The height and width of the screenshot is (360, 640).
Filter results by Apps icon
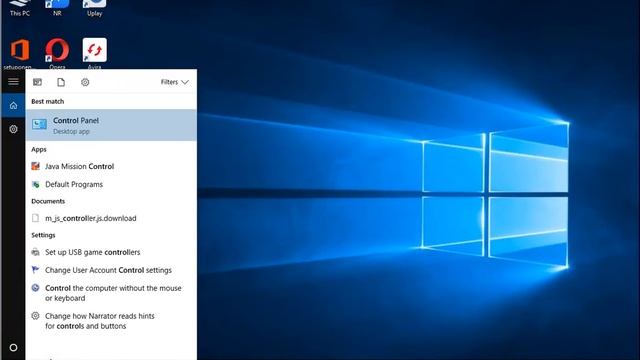pos(37,82)
